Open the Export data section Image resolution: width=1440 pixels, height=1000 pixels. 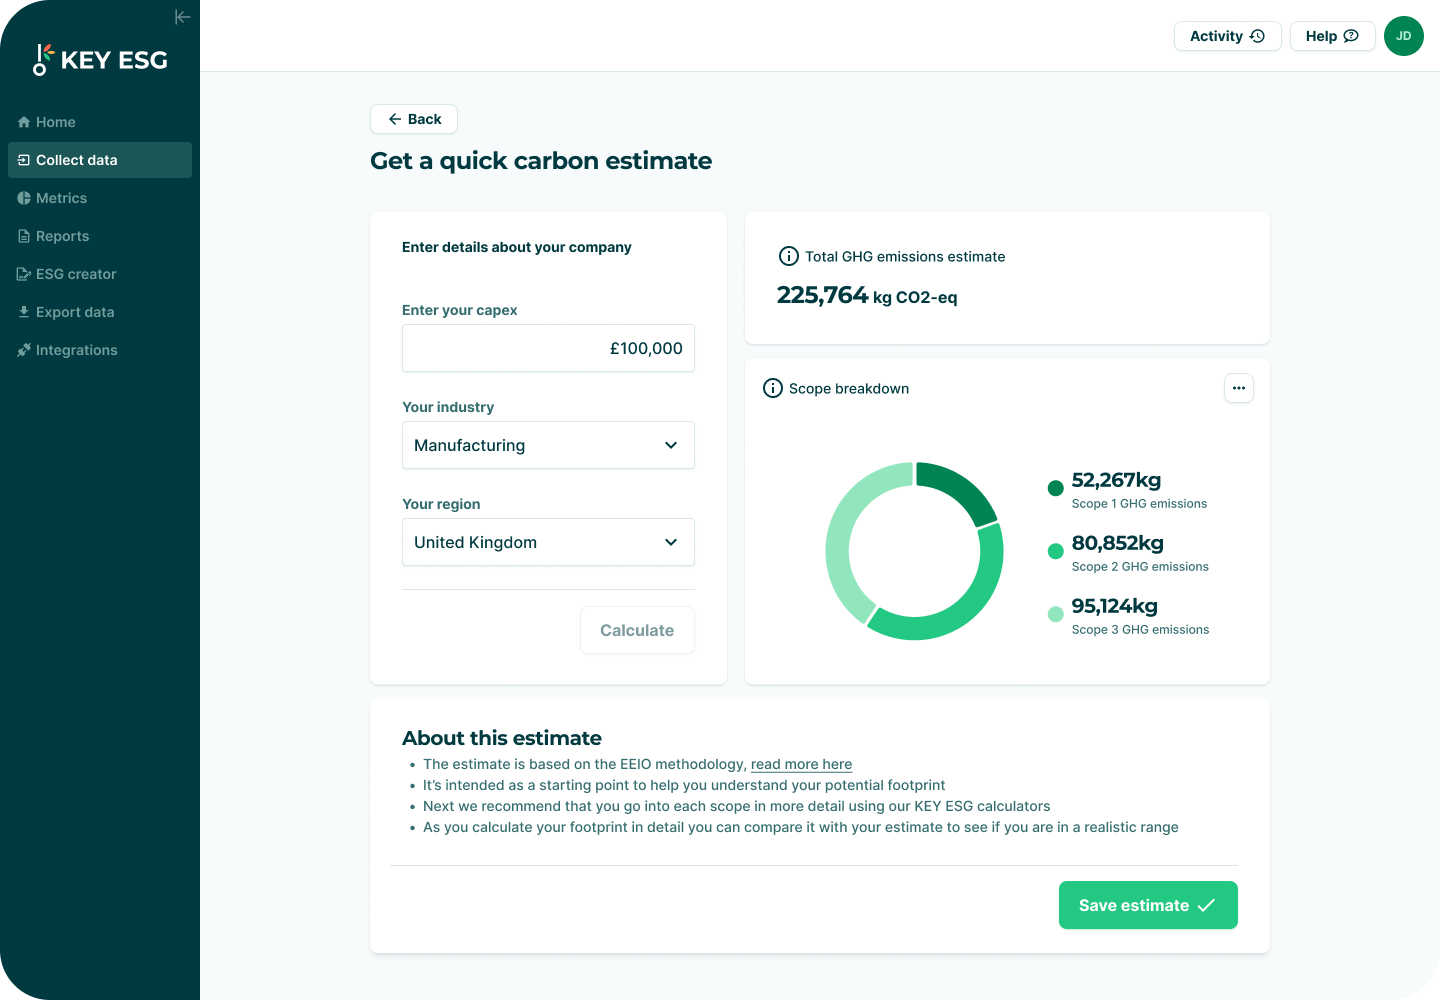pyautogui.click(x=75, y=311)
